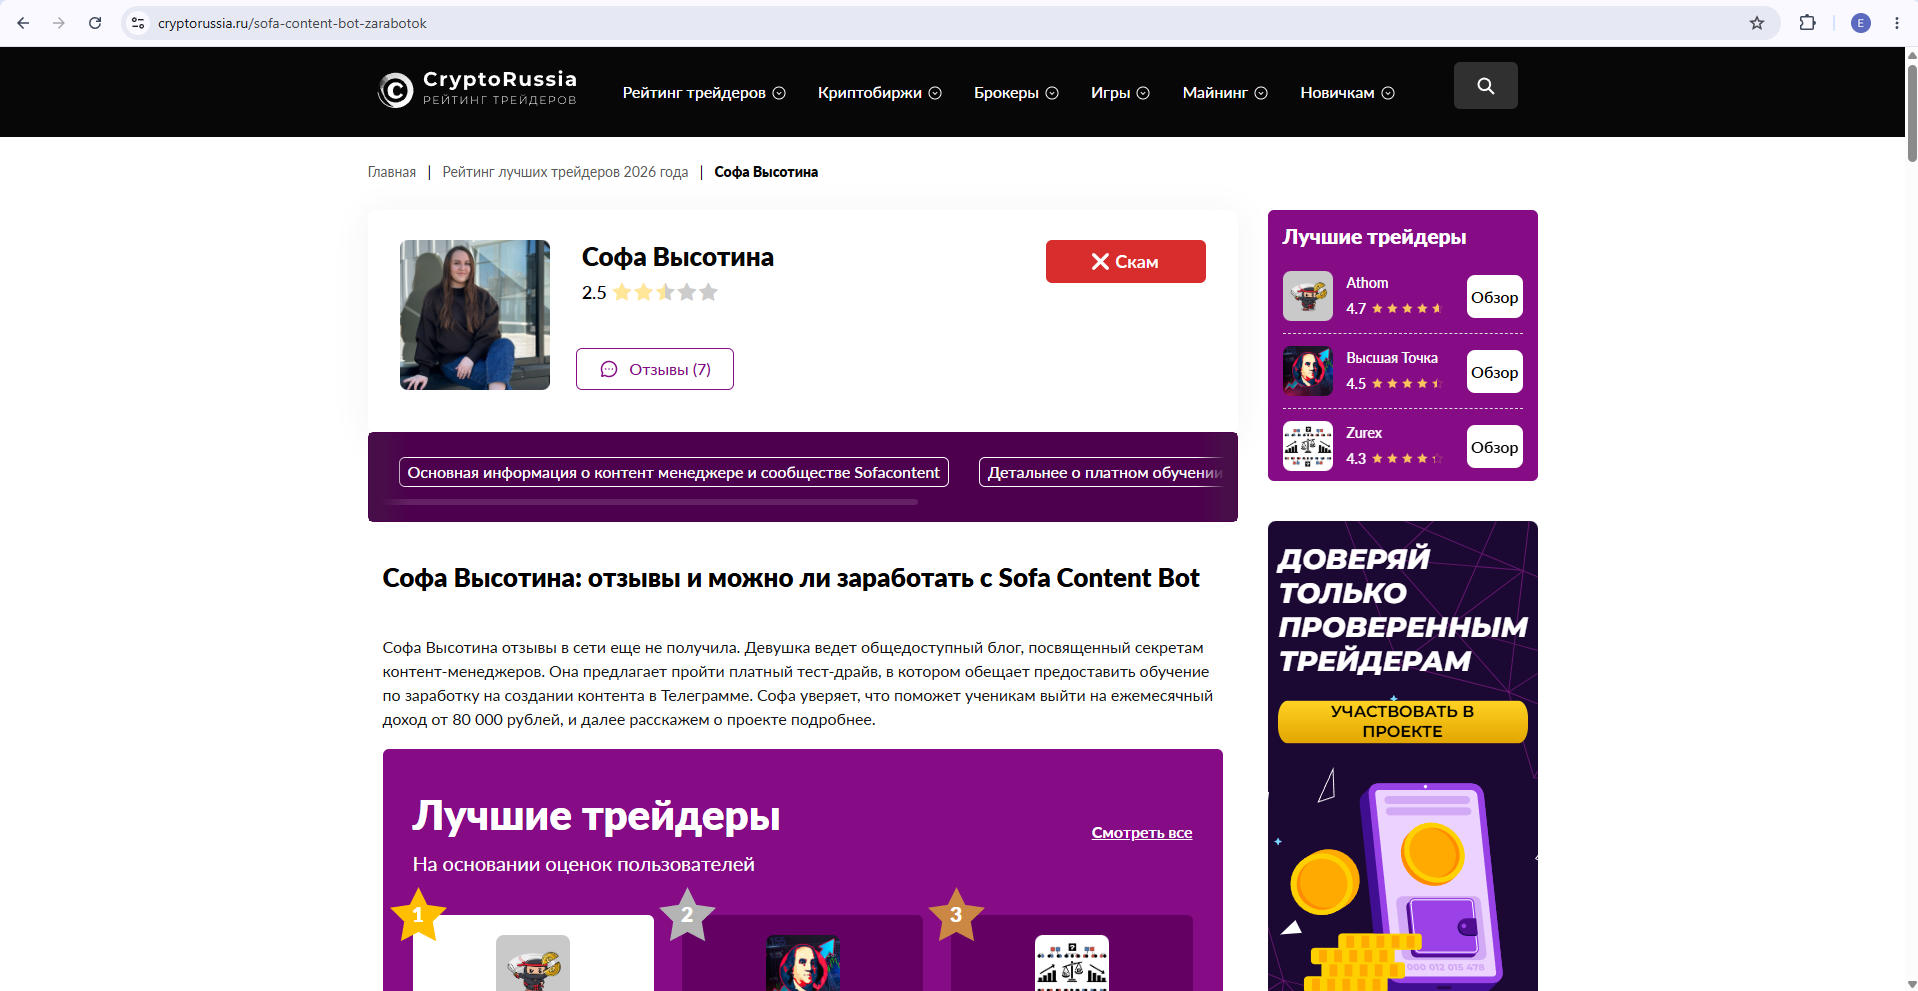This screenshot has width=1918, height=991.
Task: Click the Zurex avatar in sidebar
Action: (1308, 446)
